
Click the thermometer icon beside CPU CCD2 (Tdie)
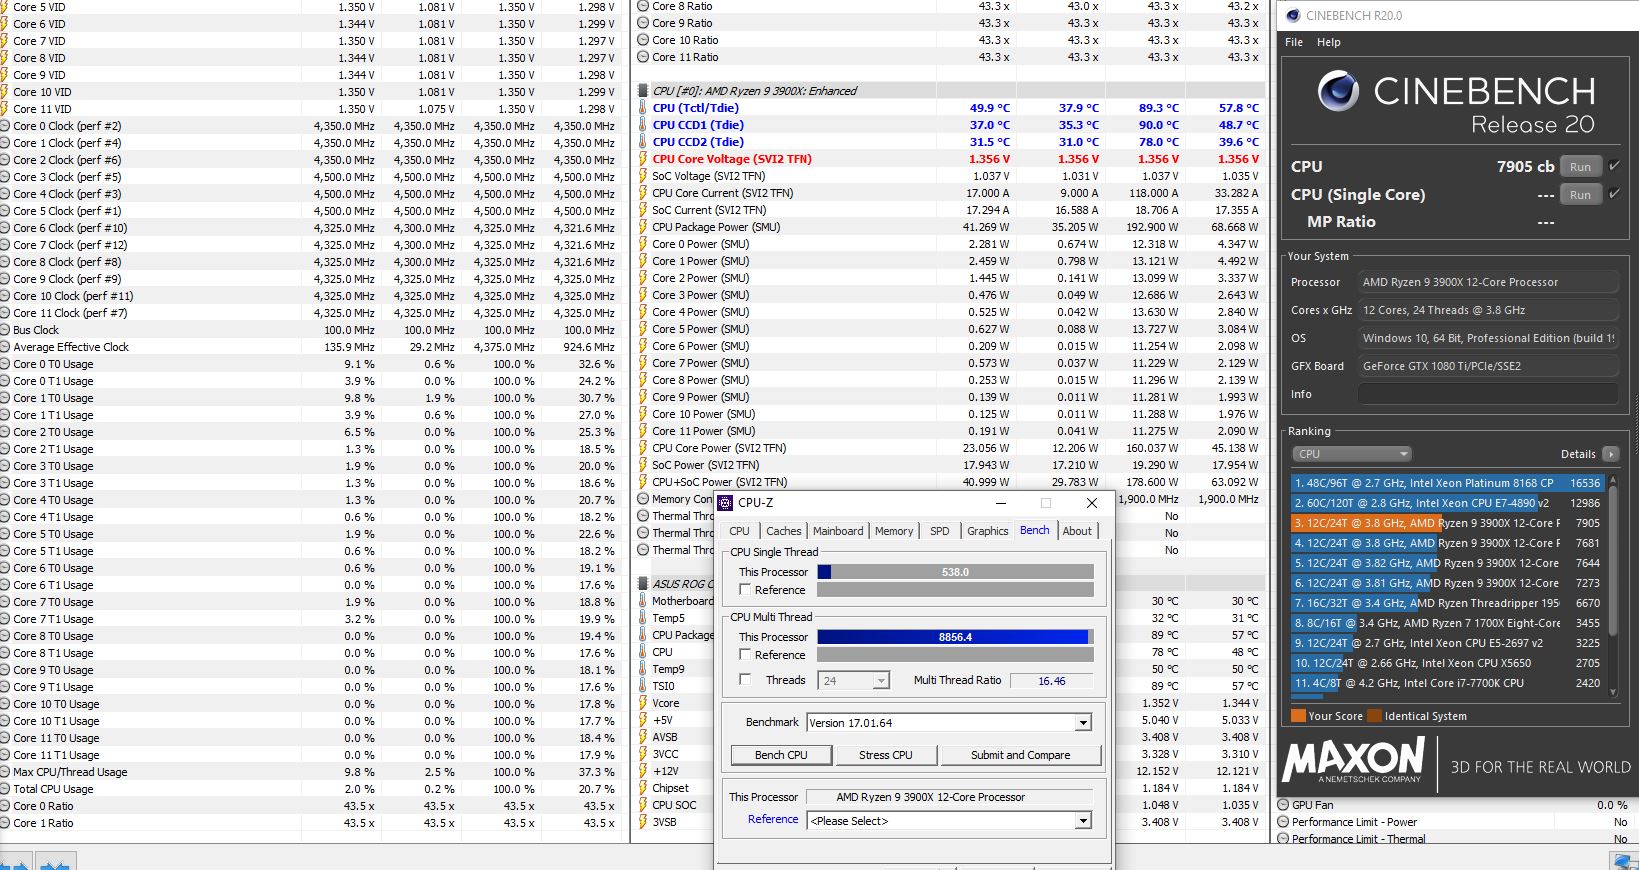click(x=643, y=142)
